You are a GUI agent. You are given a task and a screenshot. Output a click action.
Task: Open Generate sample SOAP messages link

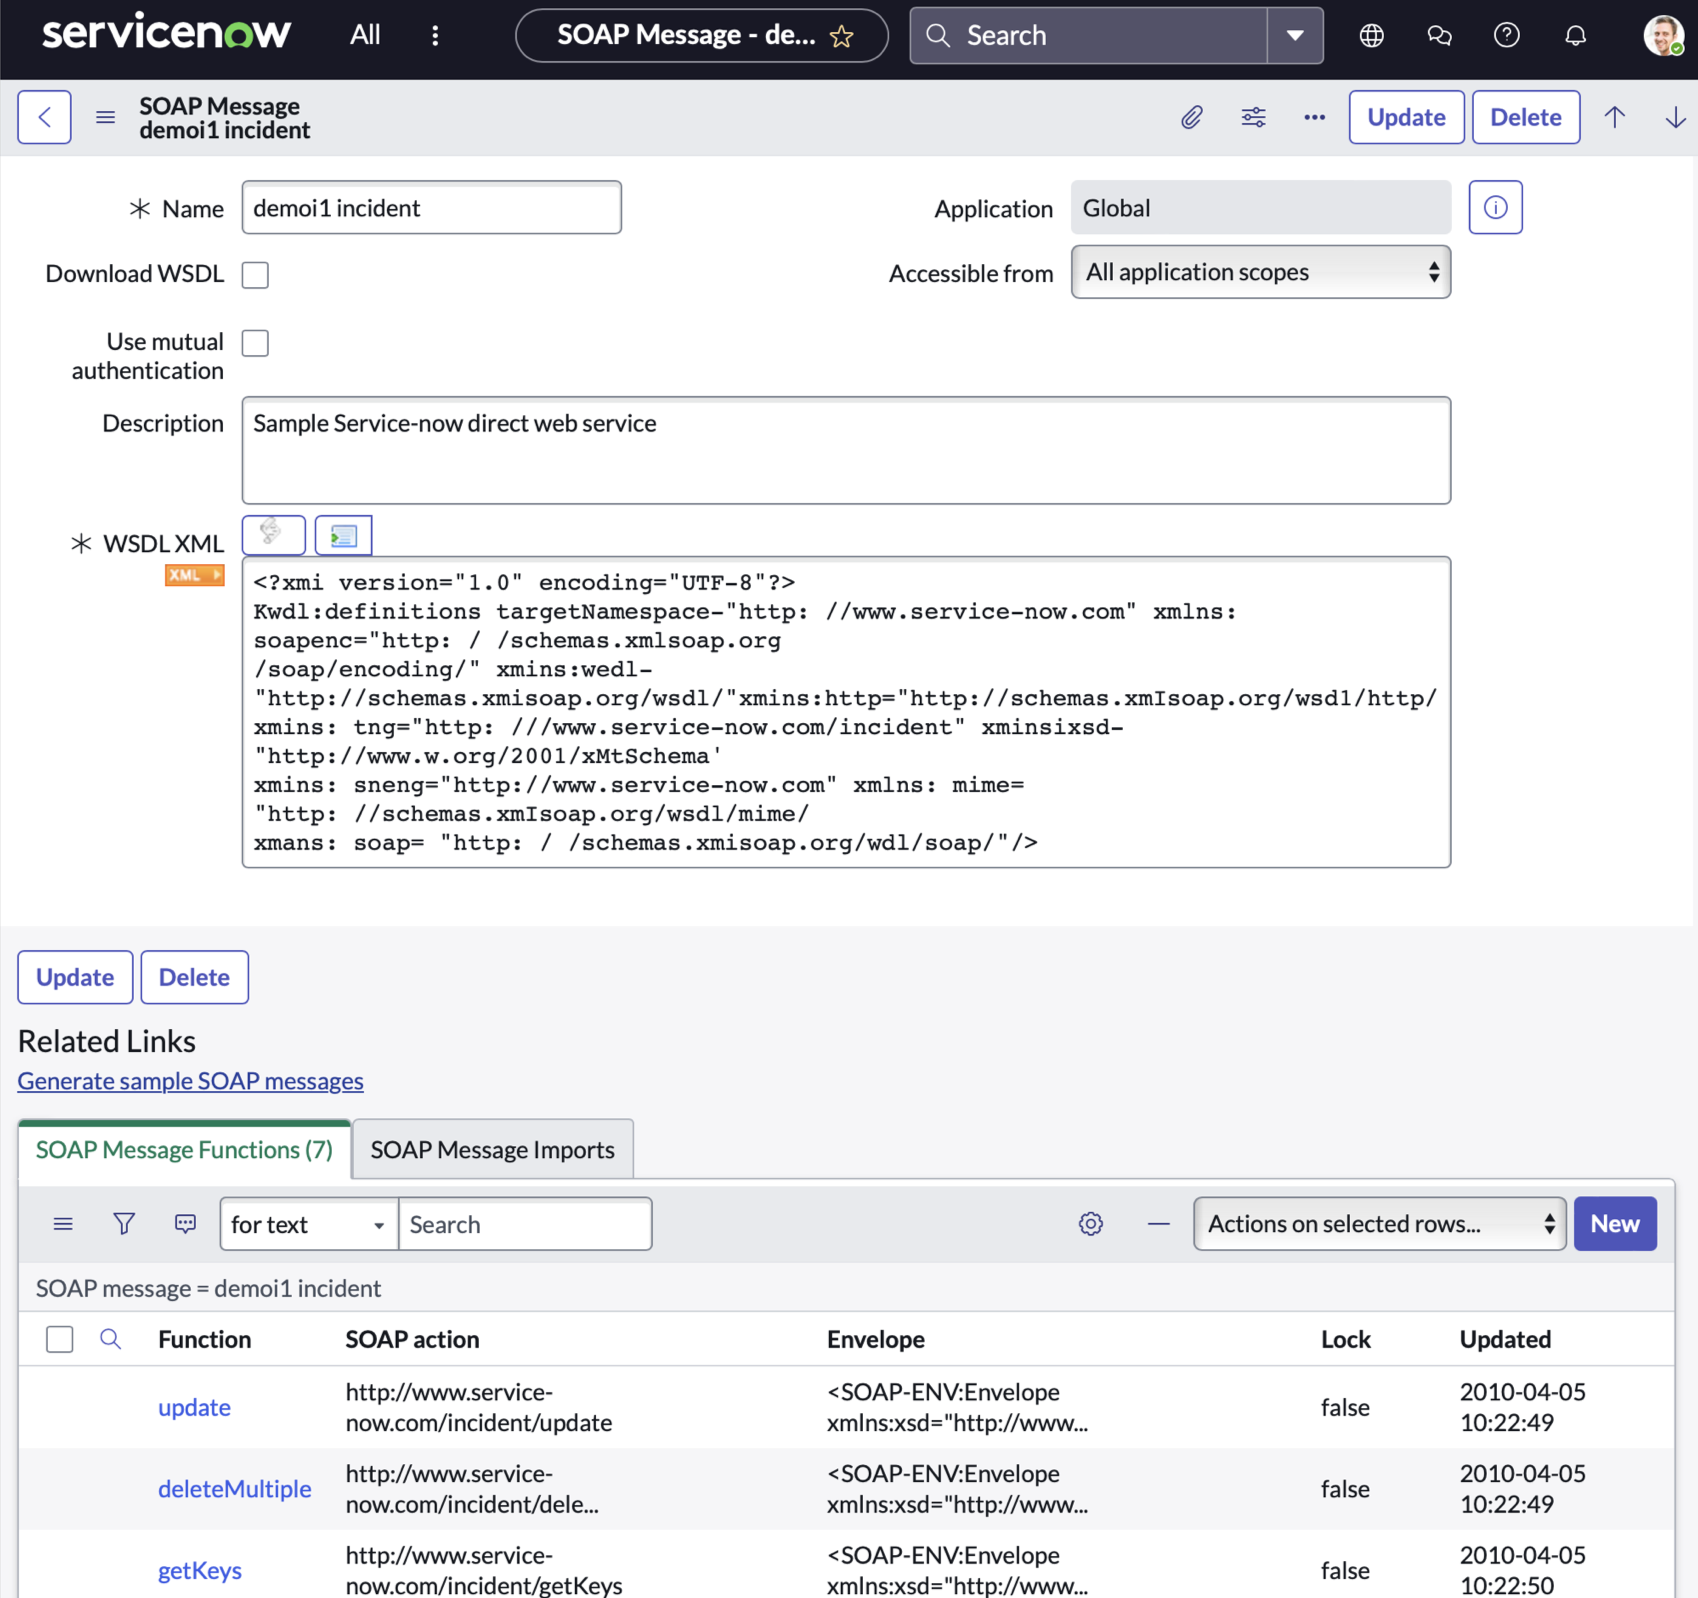190,1081
